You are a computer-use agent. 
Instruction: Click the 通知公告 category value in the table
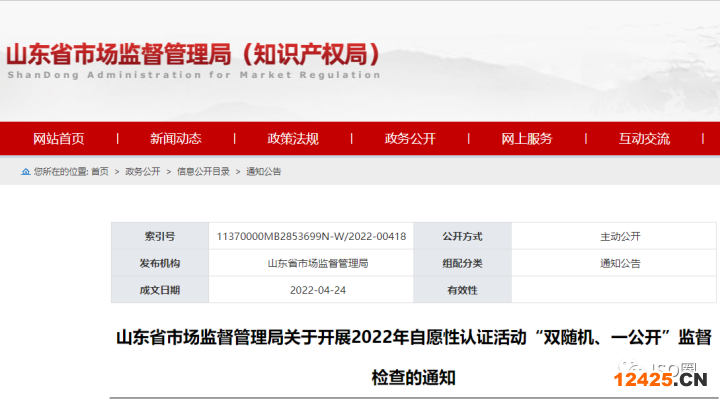click(x=619, y=263)
